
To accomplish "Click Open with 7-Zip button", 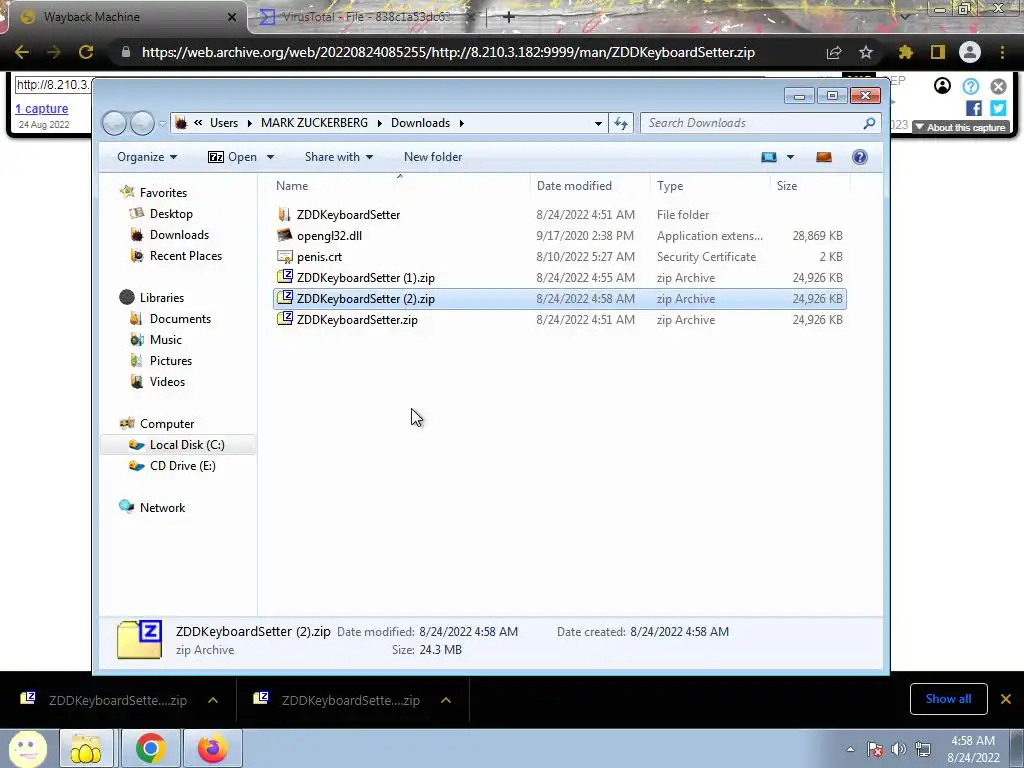I will tap(232, 157).
